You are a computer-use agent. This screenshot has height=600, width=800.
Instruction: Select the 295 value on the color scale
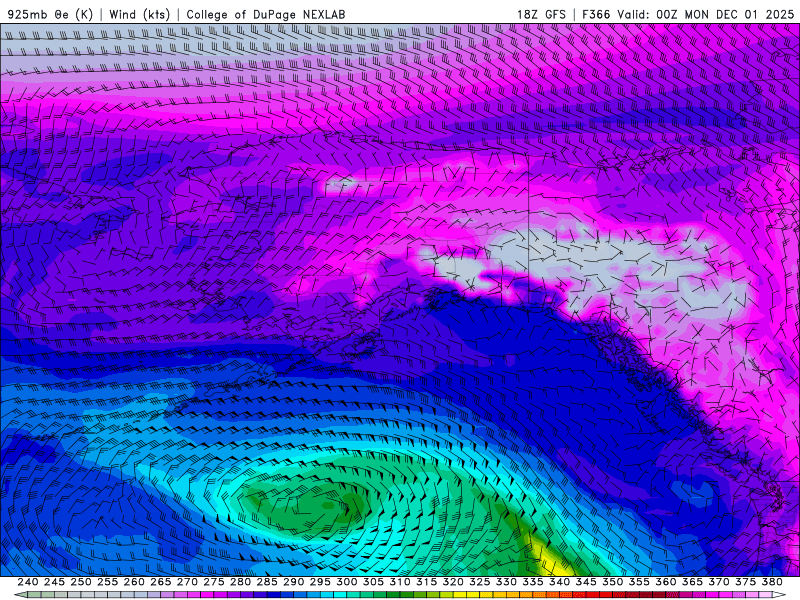(320, 582)
